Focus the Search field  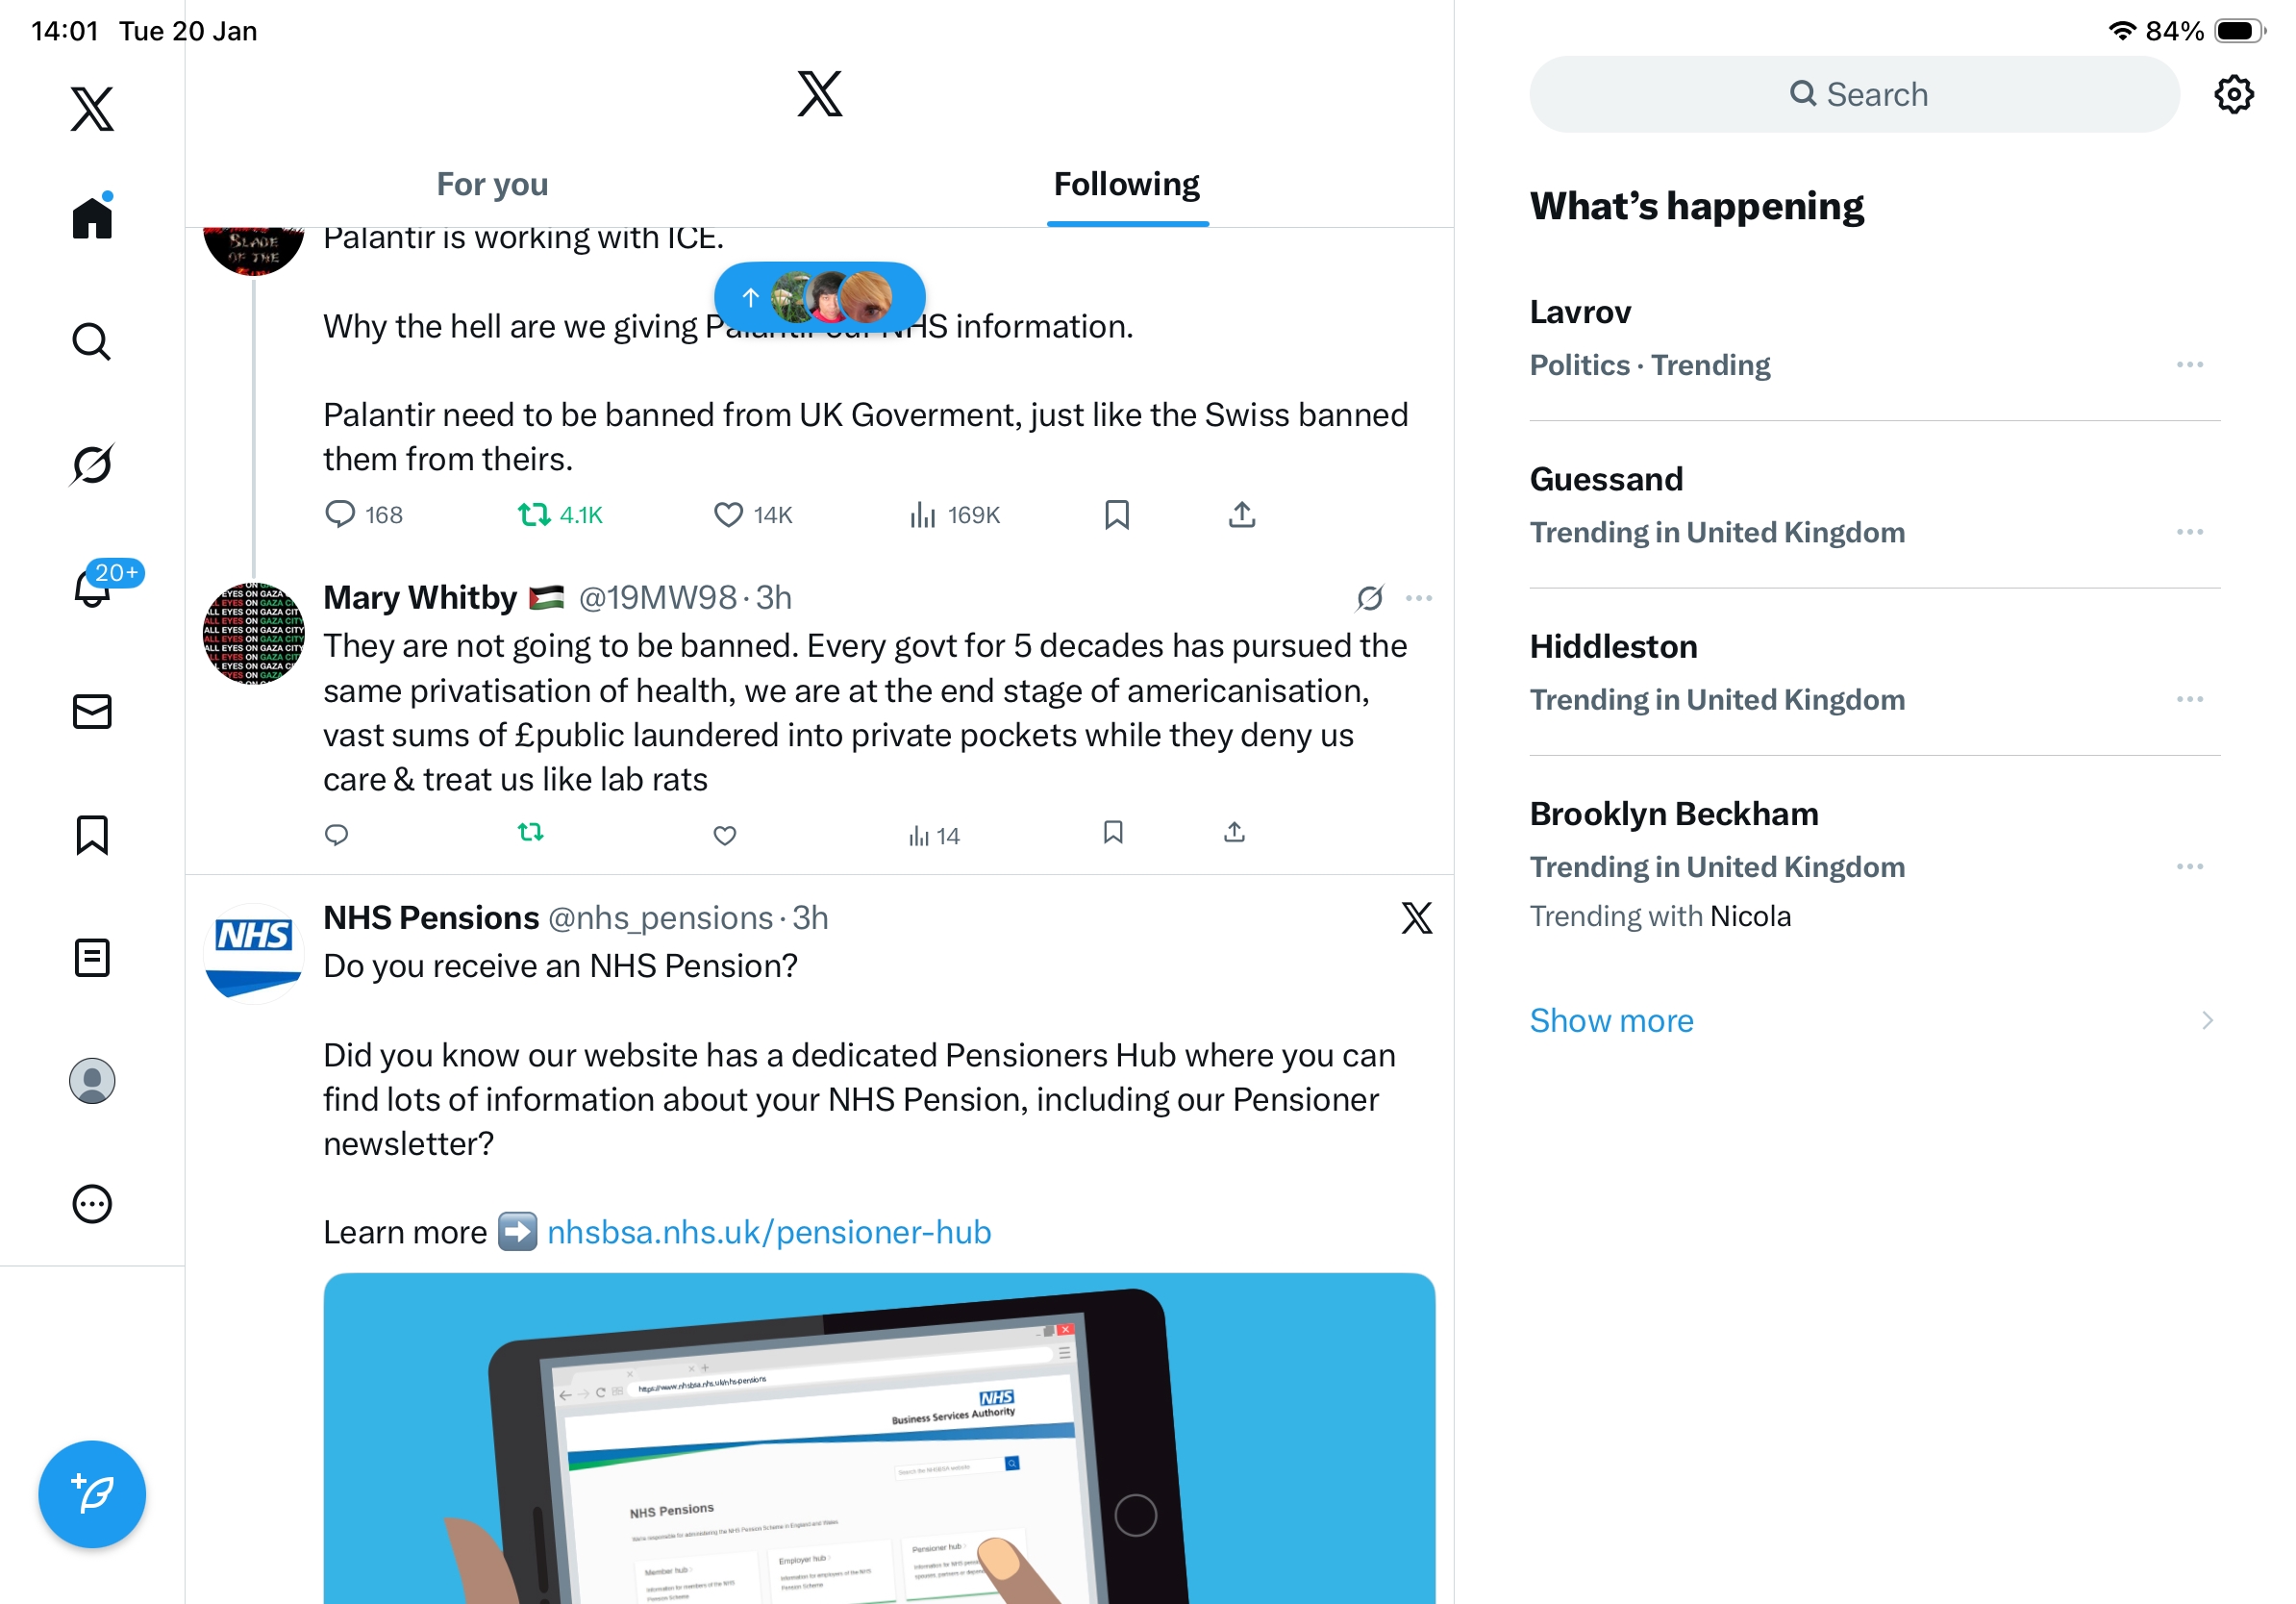(x=1854, y=94)
